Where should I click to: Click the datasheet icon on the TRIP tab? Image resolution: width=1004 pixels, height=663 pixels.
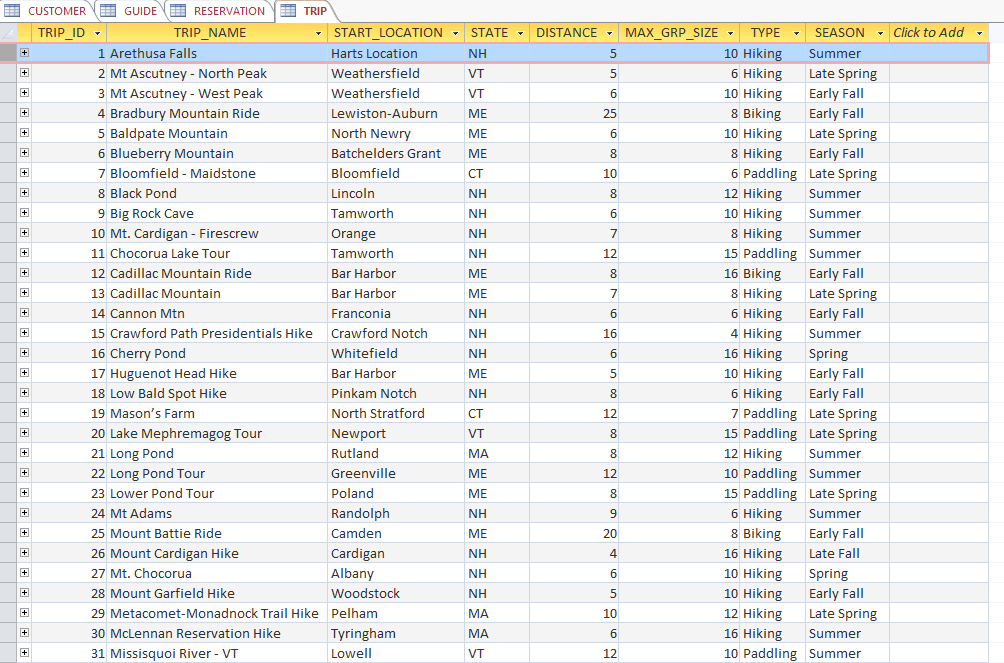(289, 12)
